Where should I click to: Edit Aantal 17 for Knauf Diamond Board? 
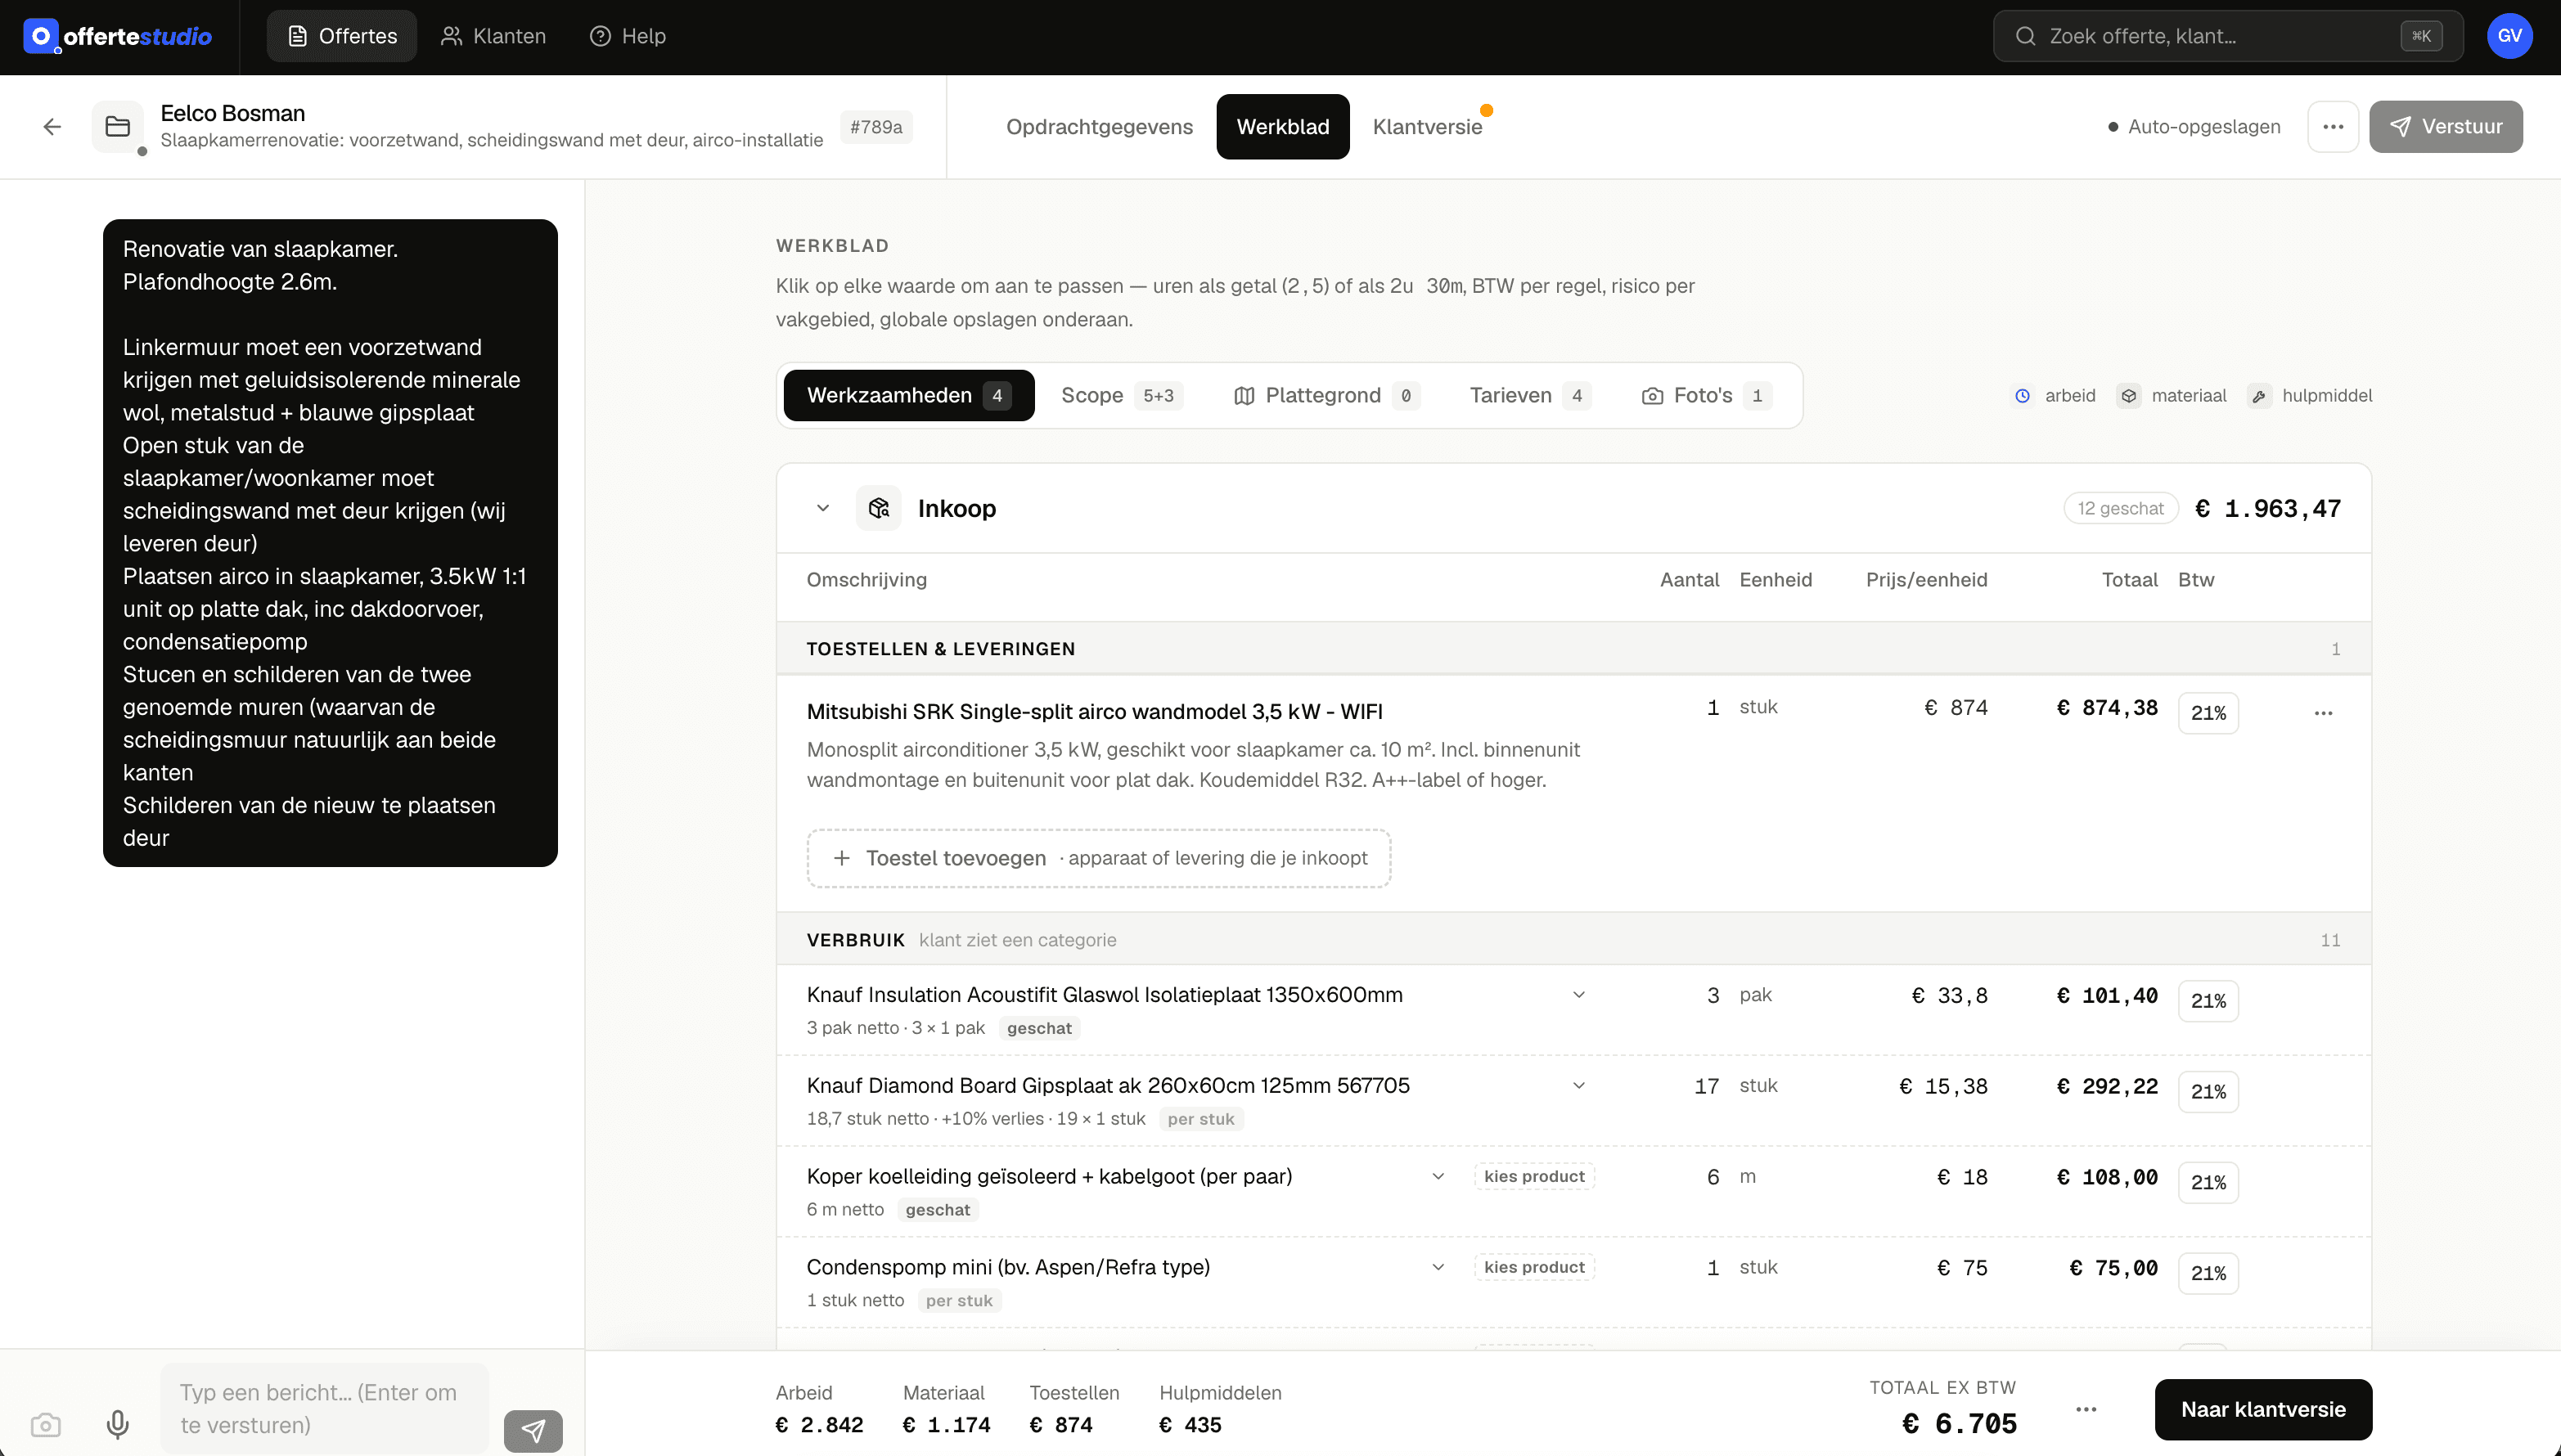(x=1706, y=1086)
